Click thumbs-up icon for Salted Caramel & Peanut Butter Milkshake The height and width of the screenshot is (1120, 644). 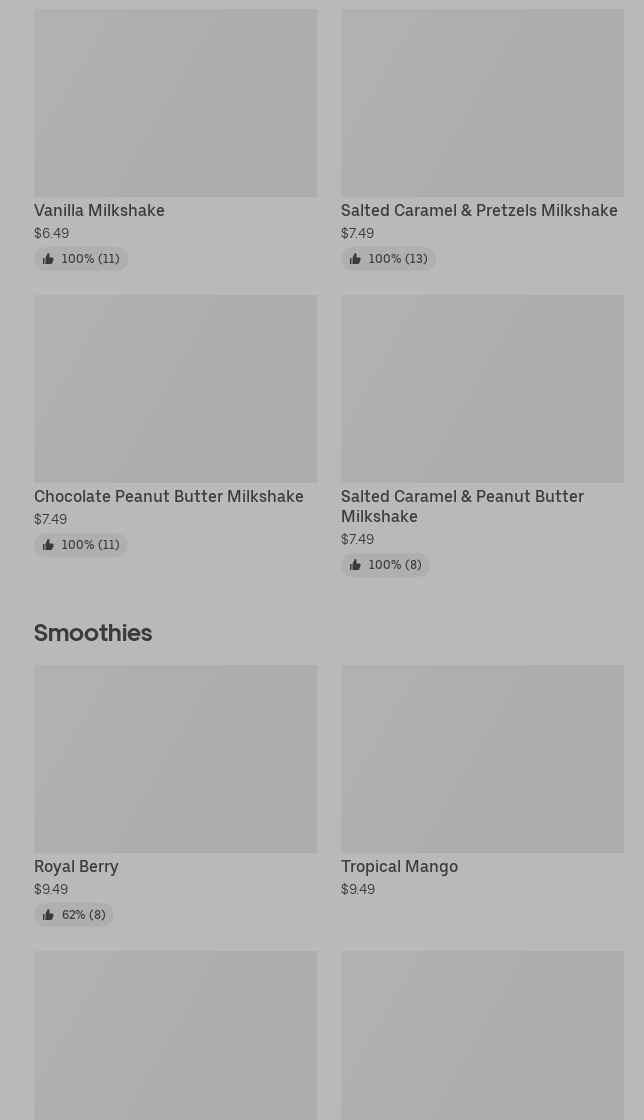355,565
